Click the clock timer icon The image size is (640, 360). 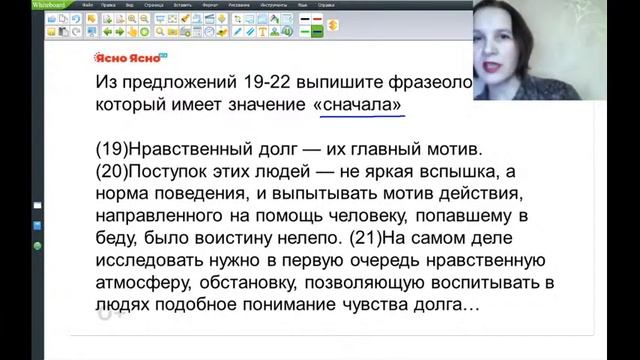coord(209,31)
